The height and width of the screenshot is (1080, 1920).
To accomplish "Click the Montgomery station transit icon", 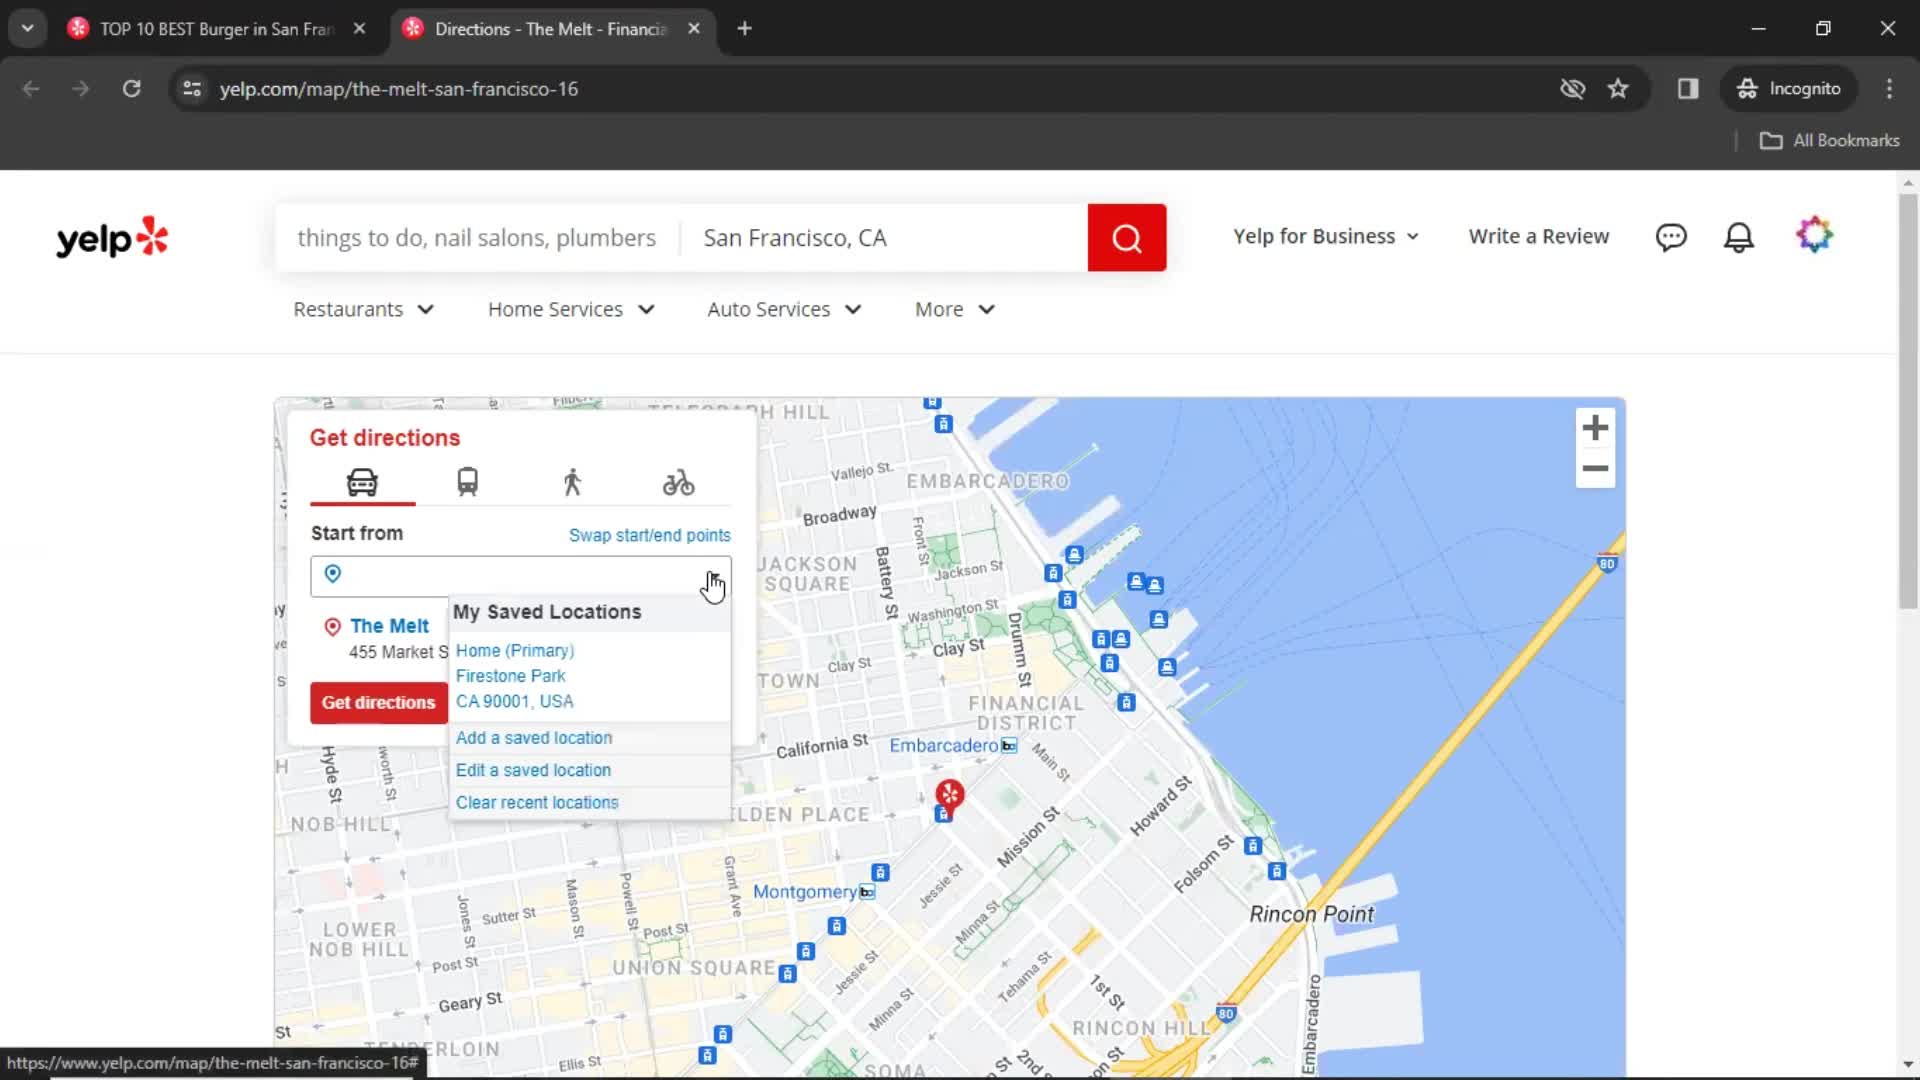I will [x=867, y=892].
